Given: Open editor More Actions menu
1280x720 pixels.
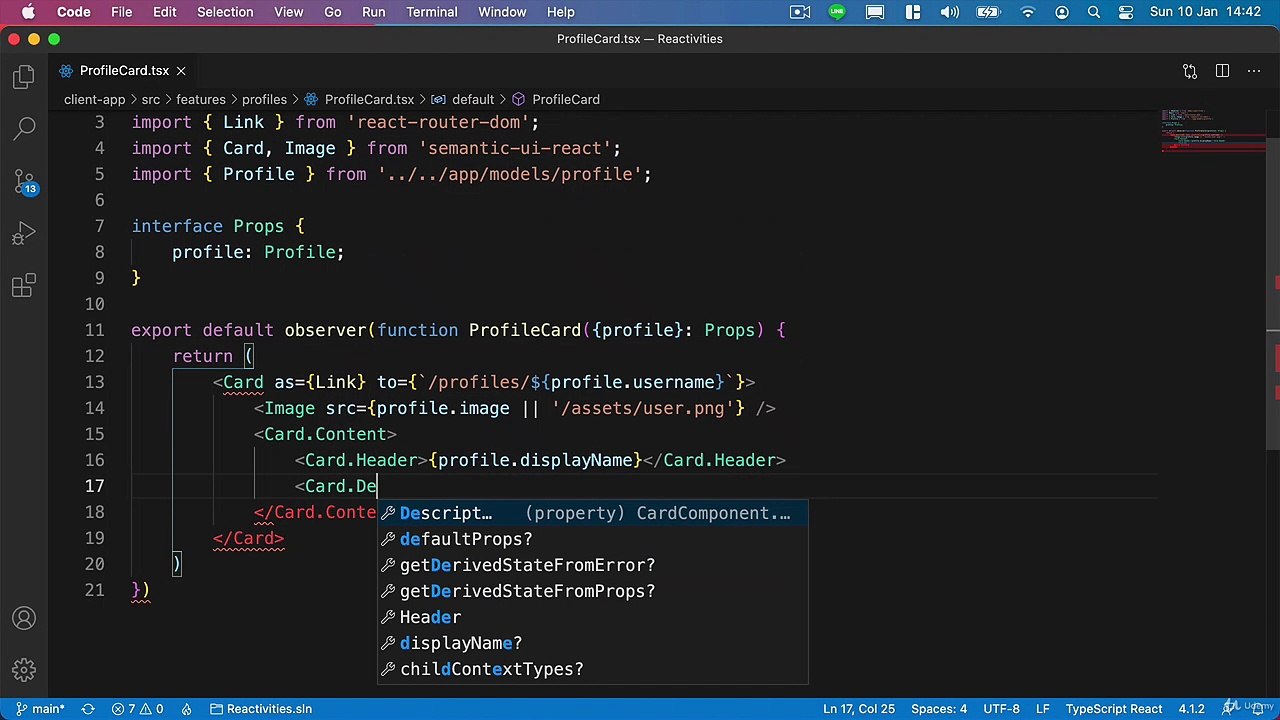Looking at the screenshot, I should coord(1254,71).
